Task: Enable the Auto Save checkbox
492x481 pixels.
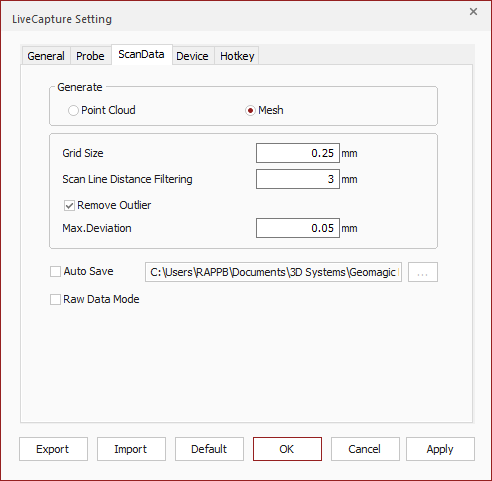Action: coord(55,271)
